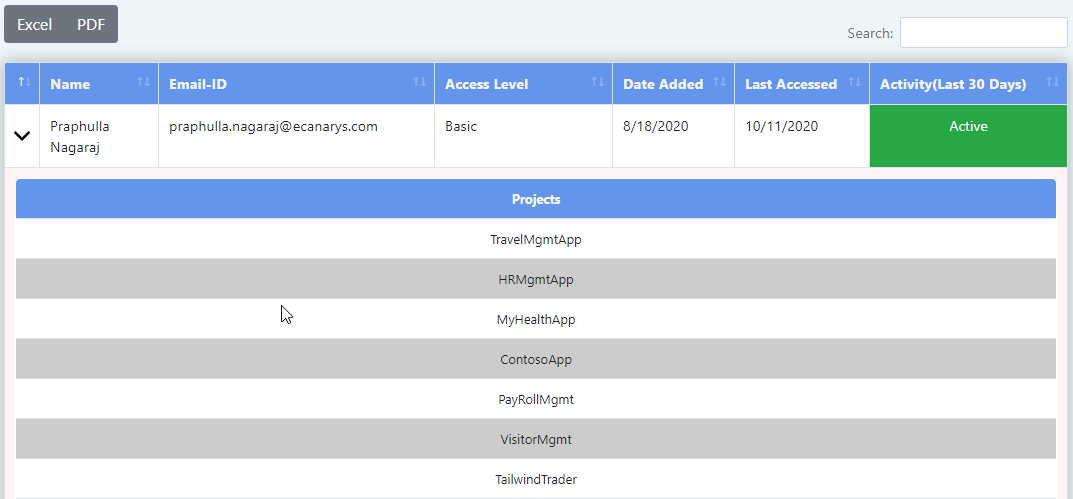Click the Search: label
Viewport: 1073px width, 499px height.
[x=870, y=33]
